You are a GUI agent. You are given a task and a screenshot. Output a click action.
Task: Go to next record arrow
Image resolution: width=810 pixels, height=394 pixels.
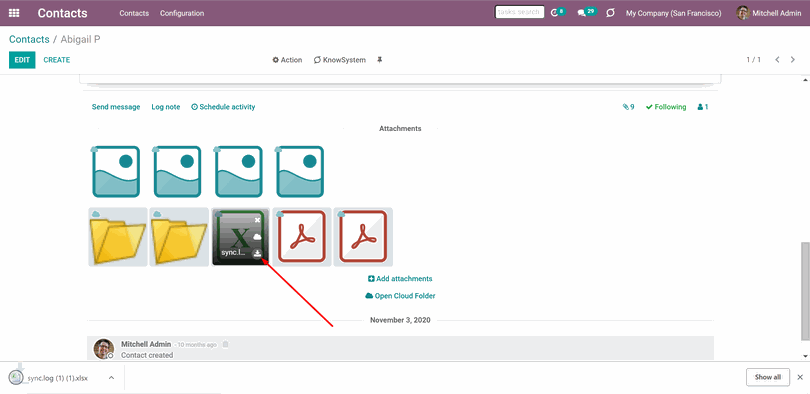[792, 60]
